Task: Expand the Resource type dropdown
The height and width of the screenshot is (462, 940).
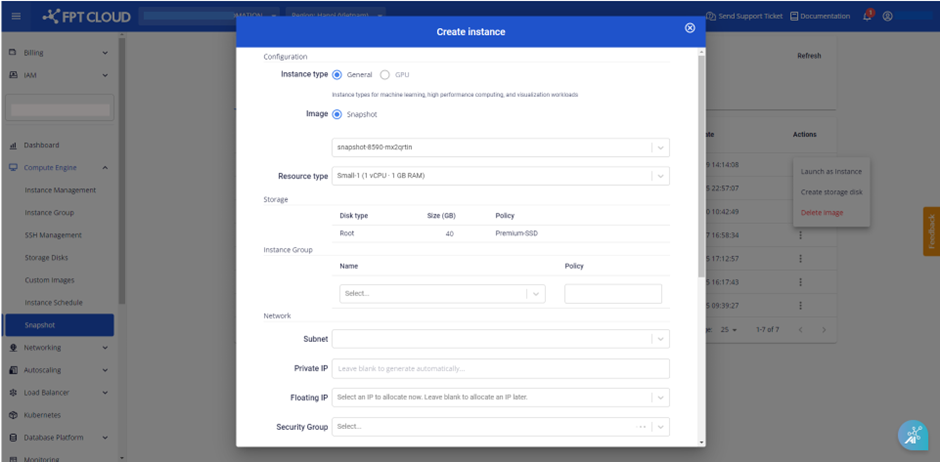Action: click(x=500, y=176)
